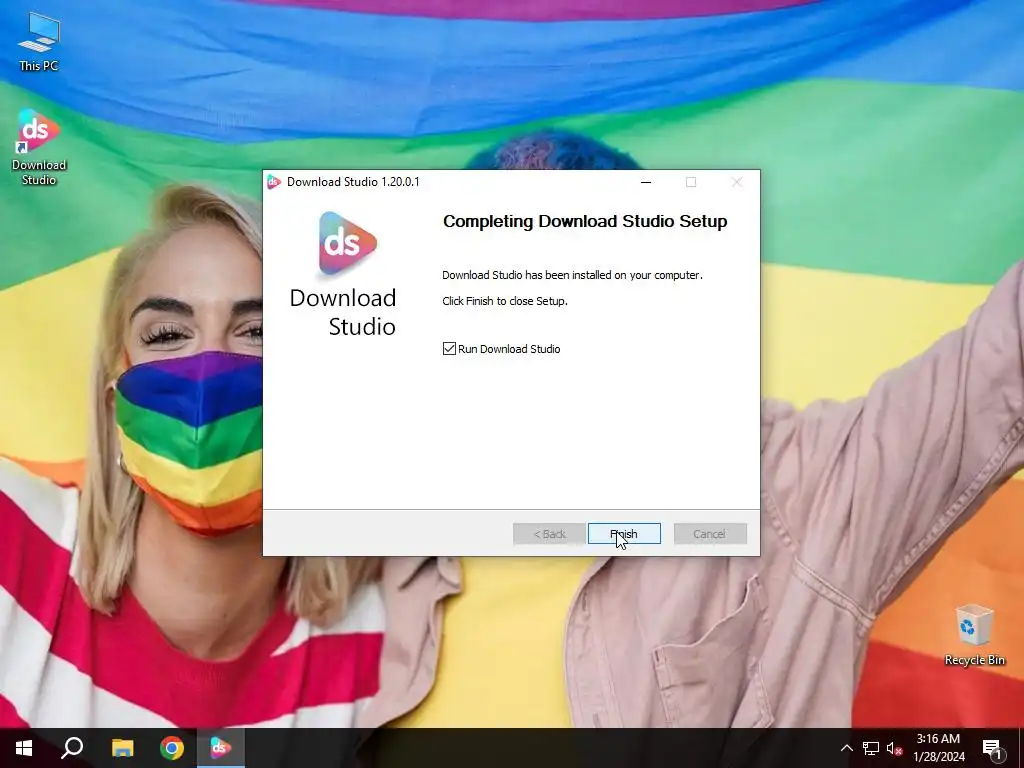This screenshot has width=1024, height=768.
Task: Open the This PC desktop icon
Action: tap(39, 42)
